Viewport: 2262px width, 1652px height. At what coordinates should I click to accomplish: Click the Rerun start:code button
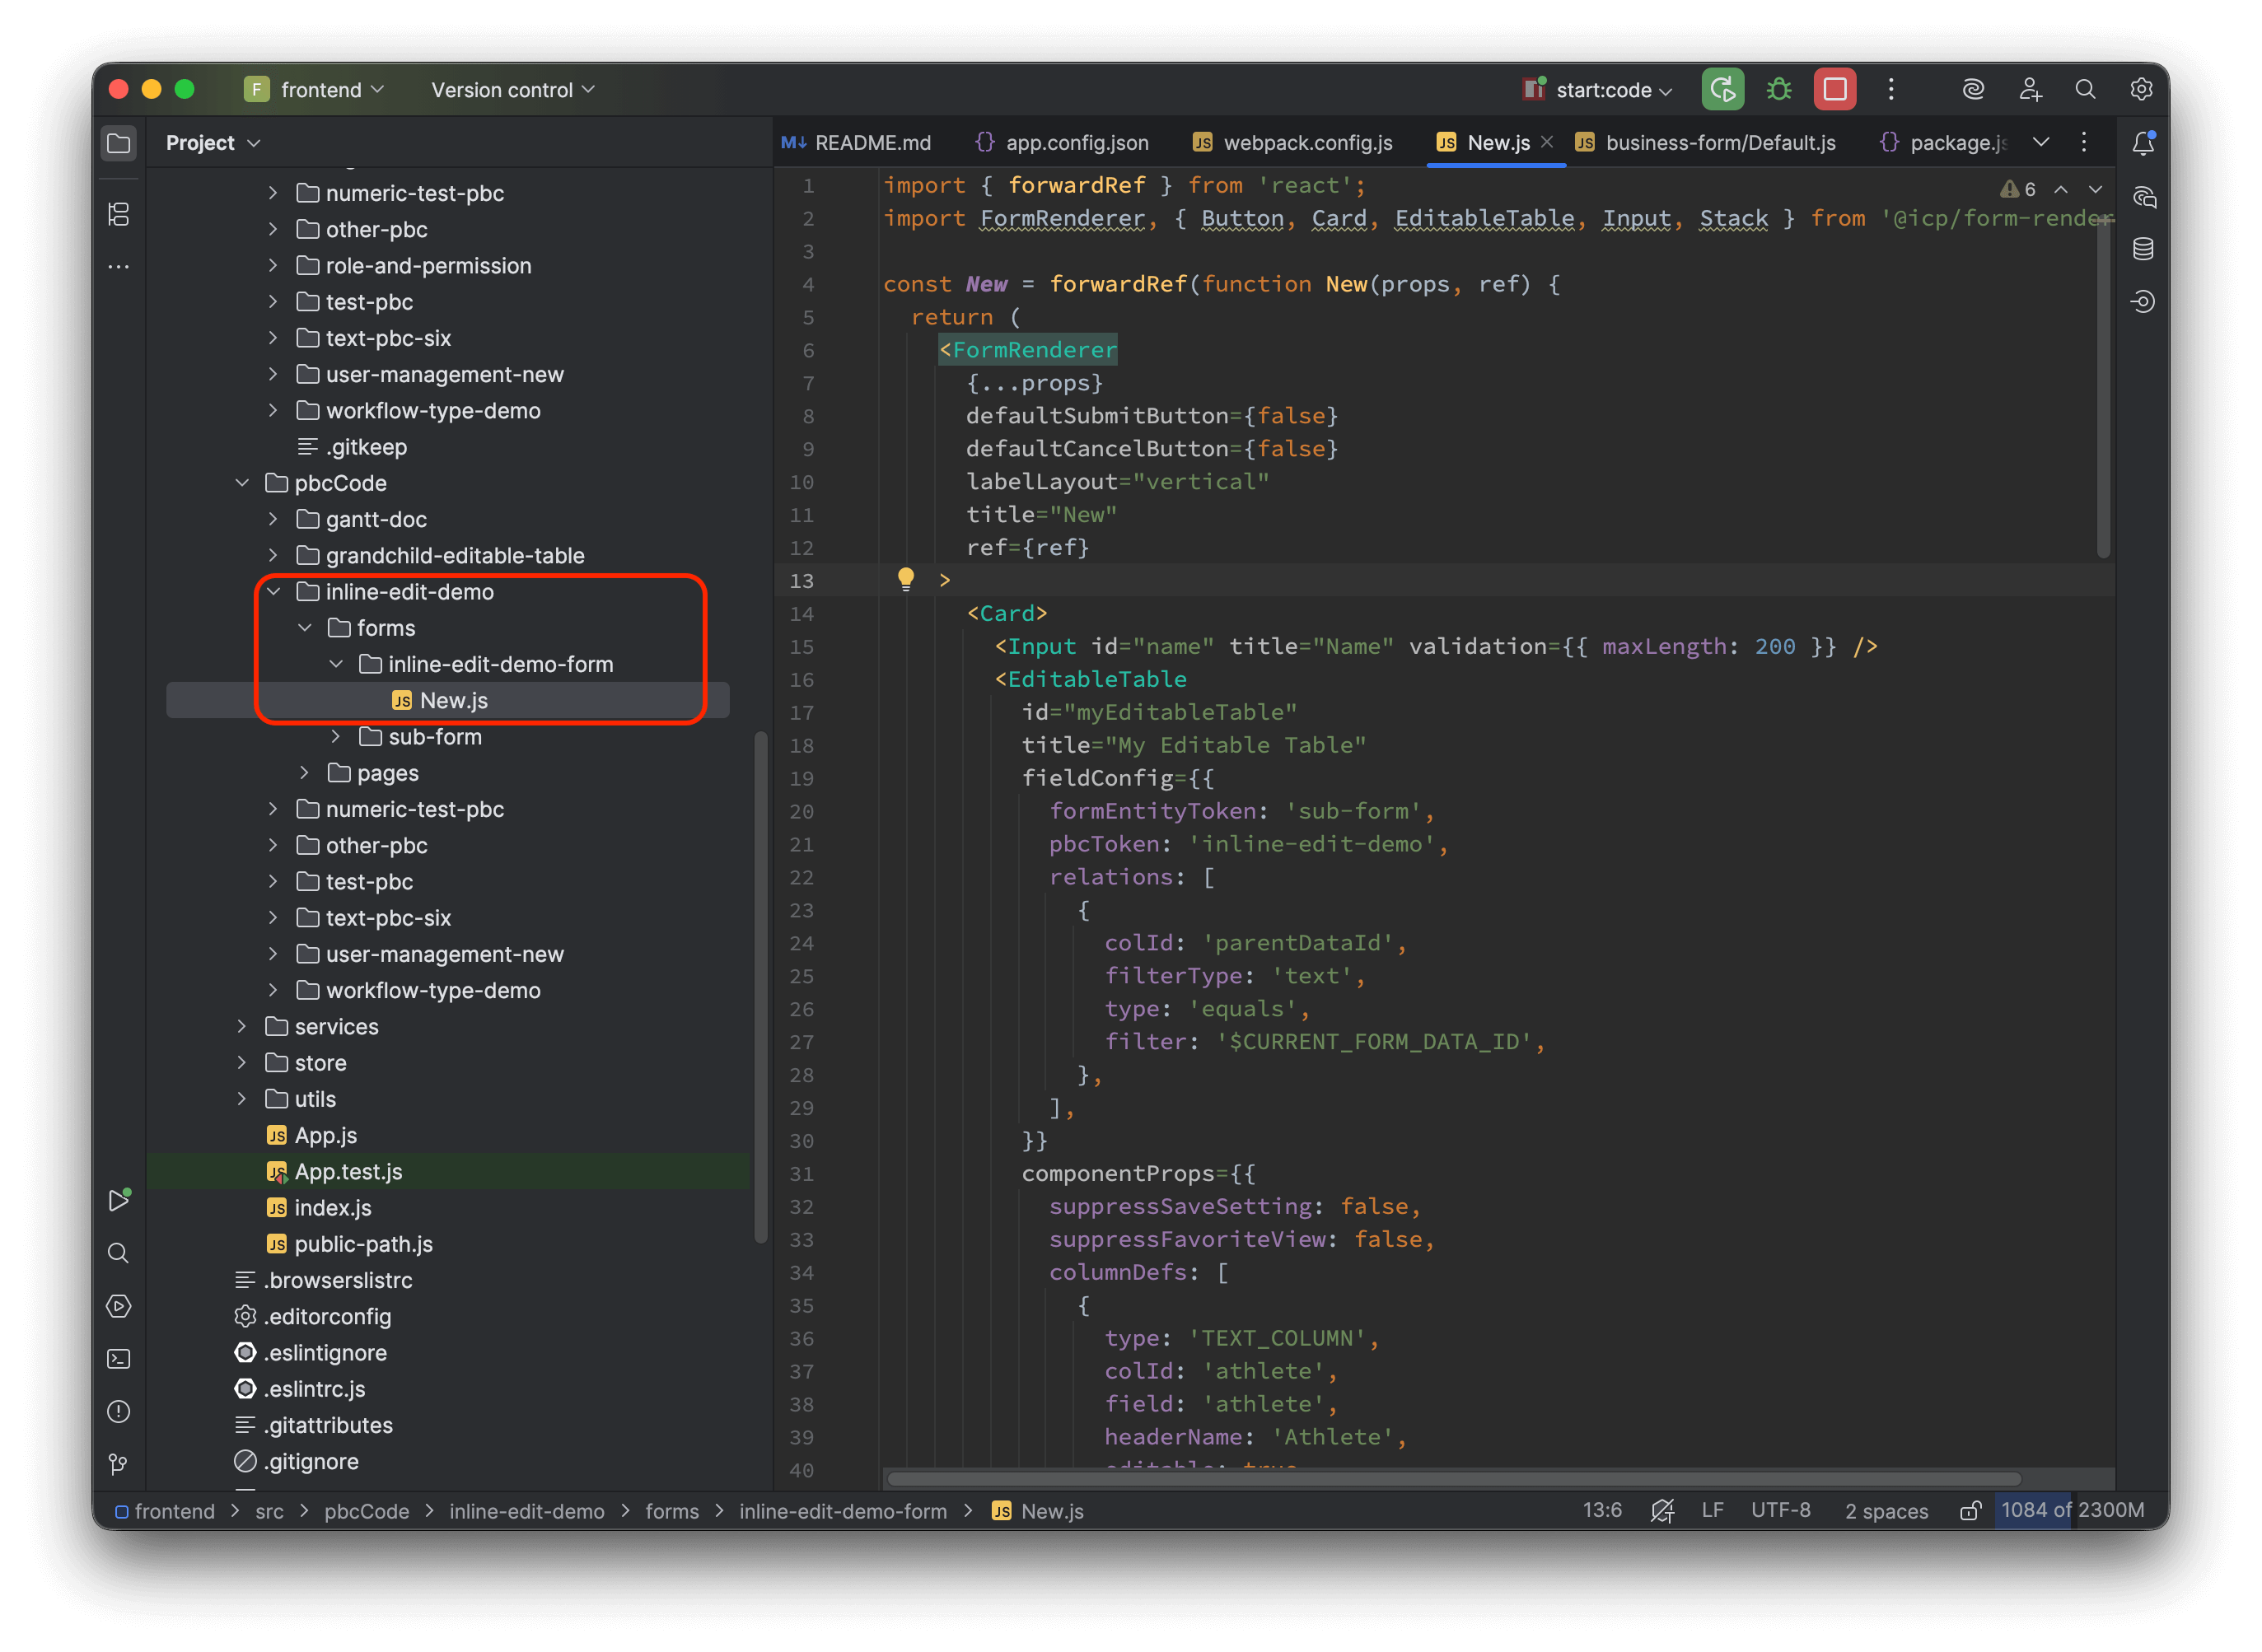click(1723, 90)
